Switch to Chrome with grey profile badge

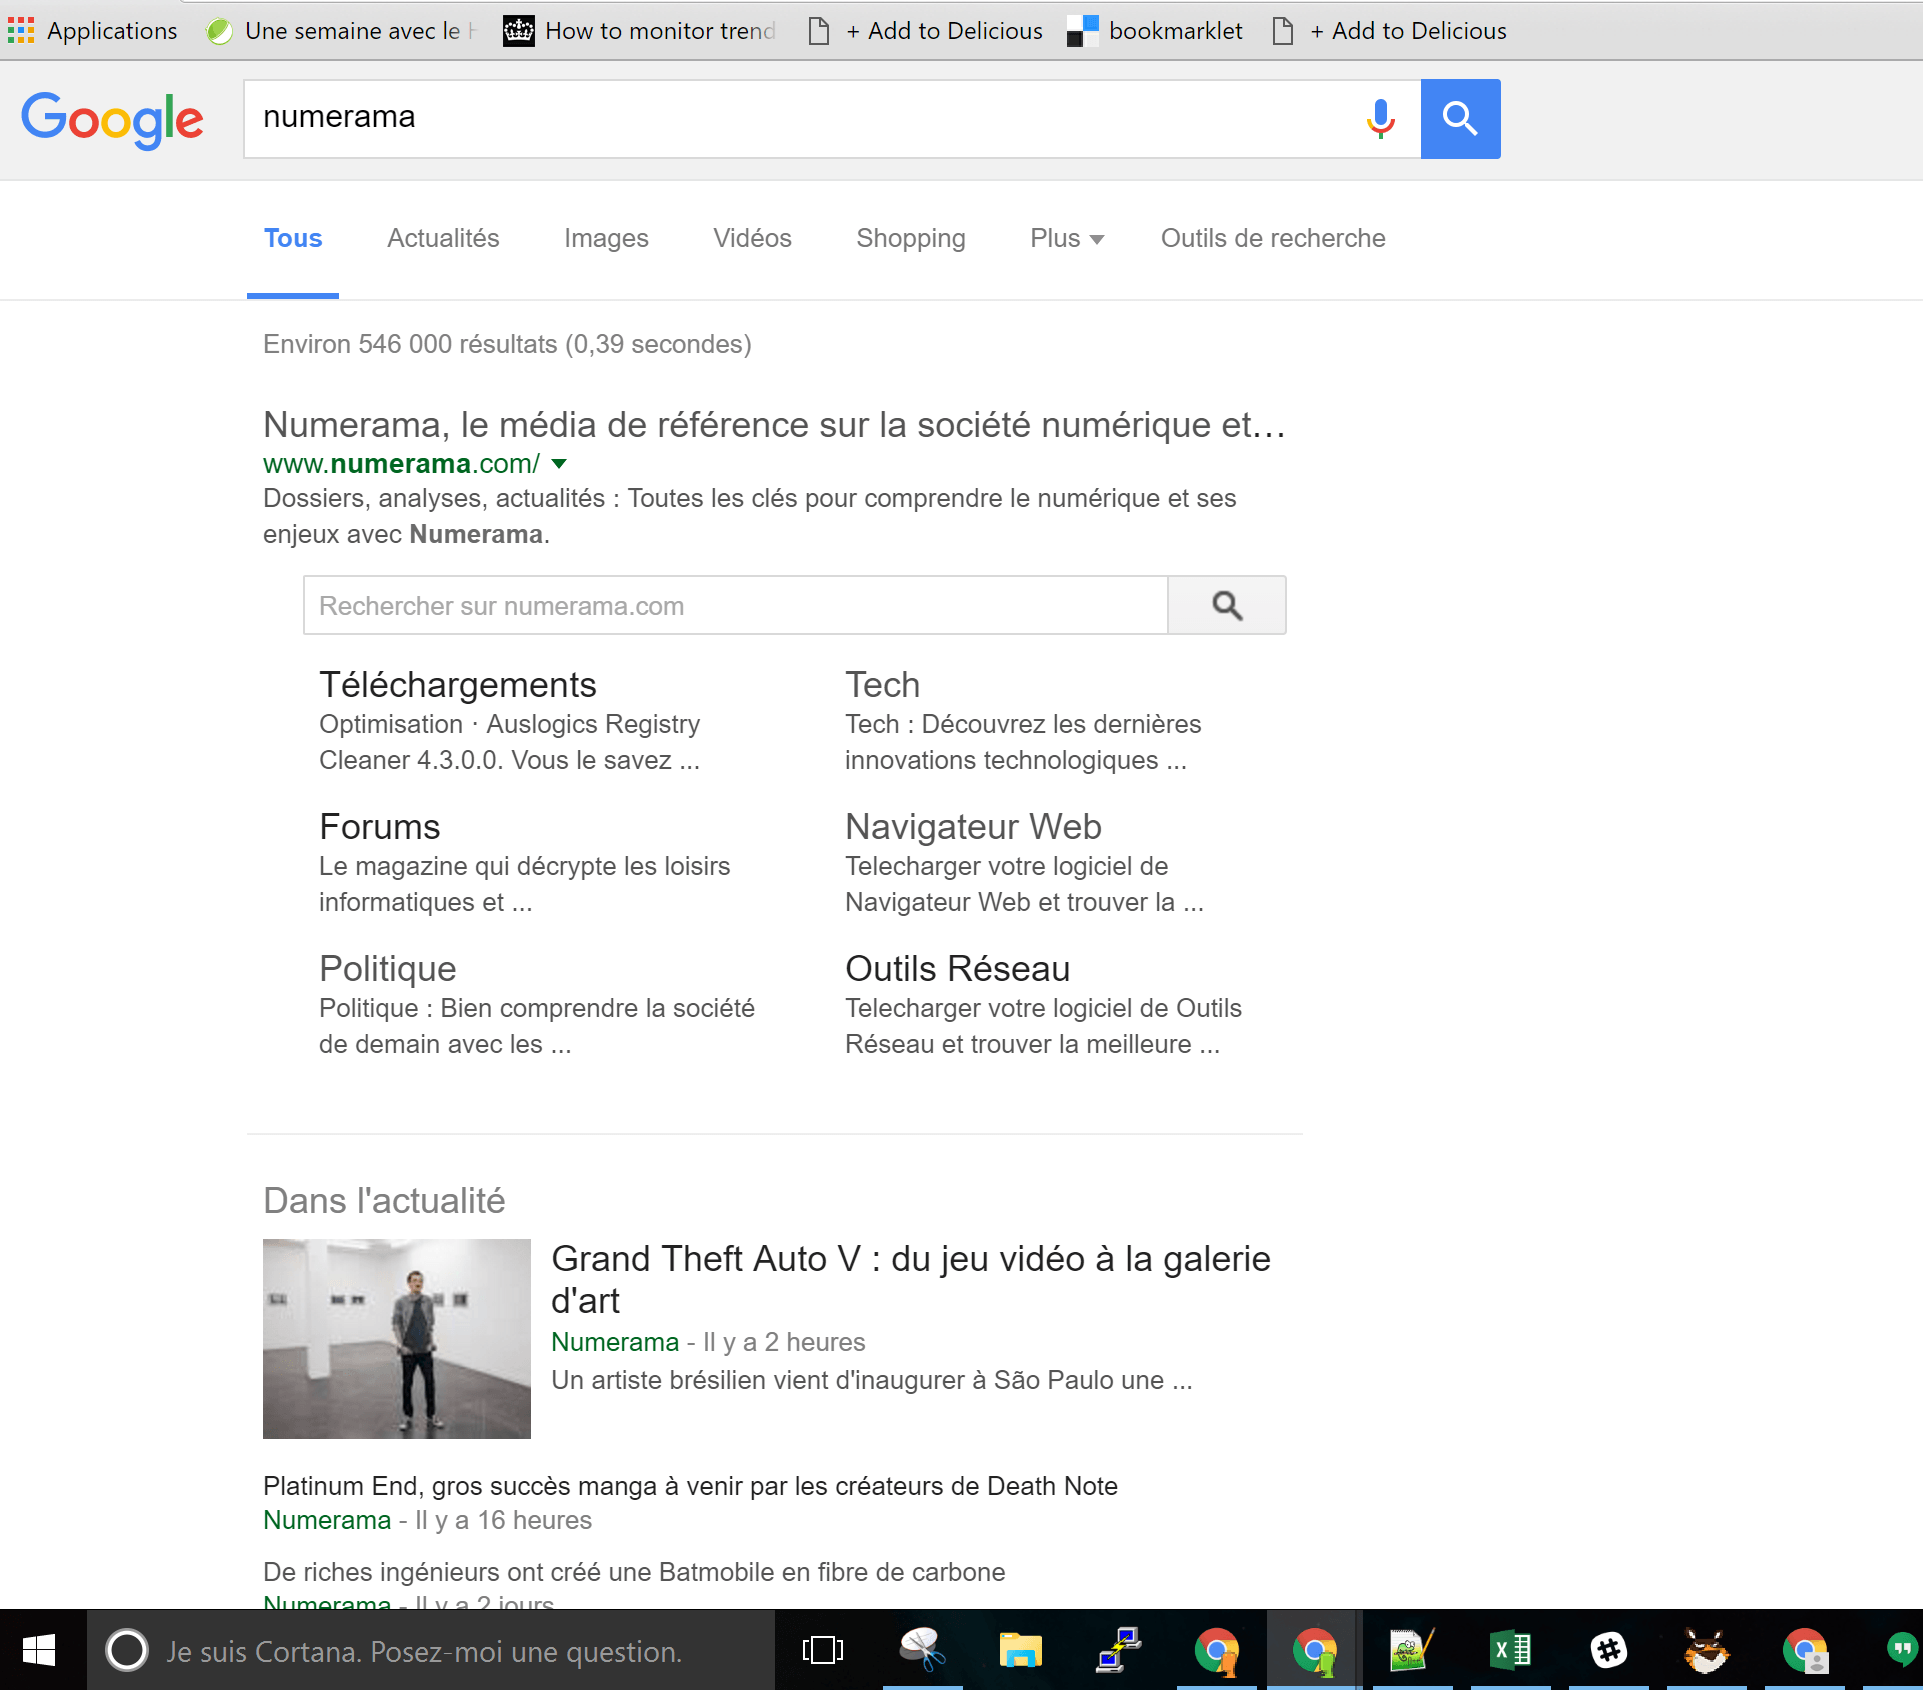1804,1650
